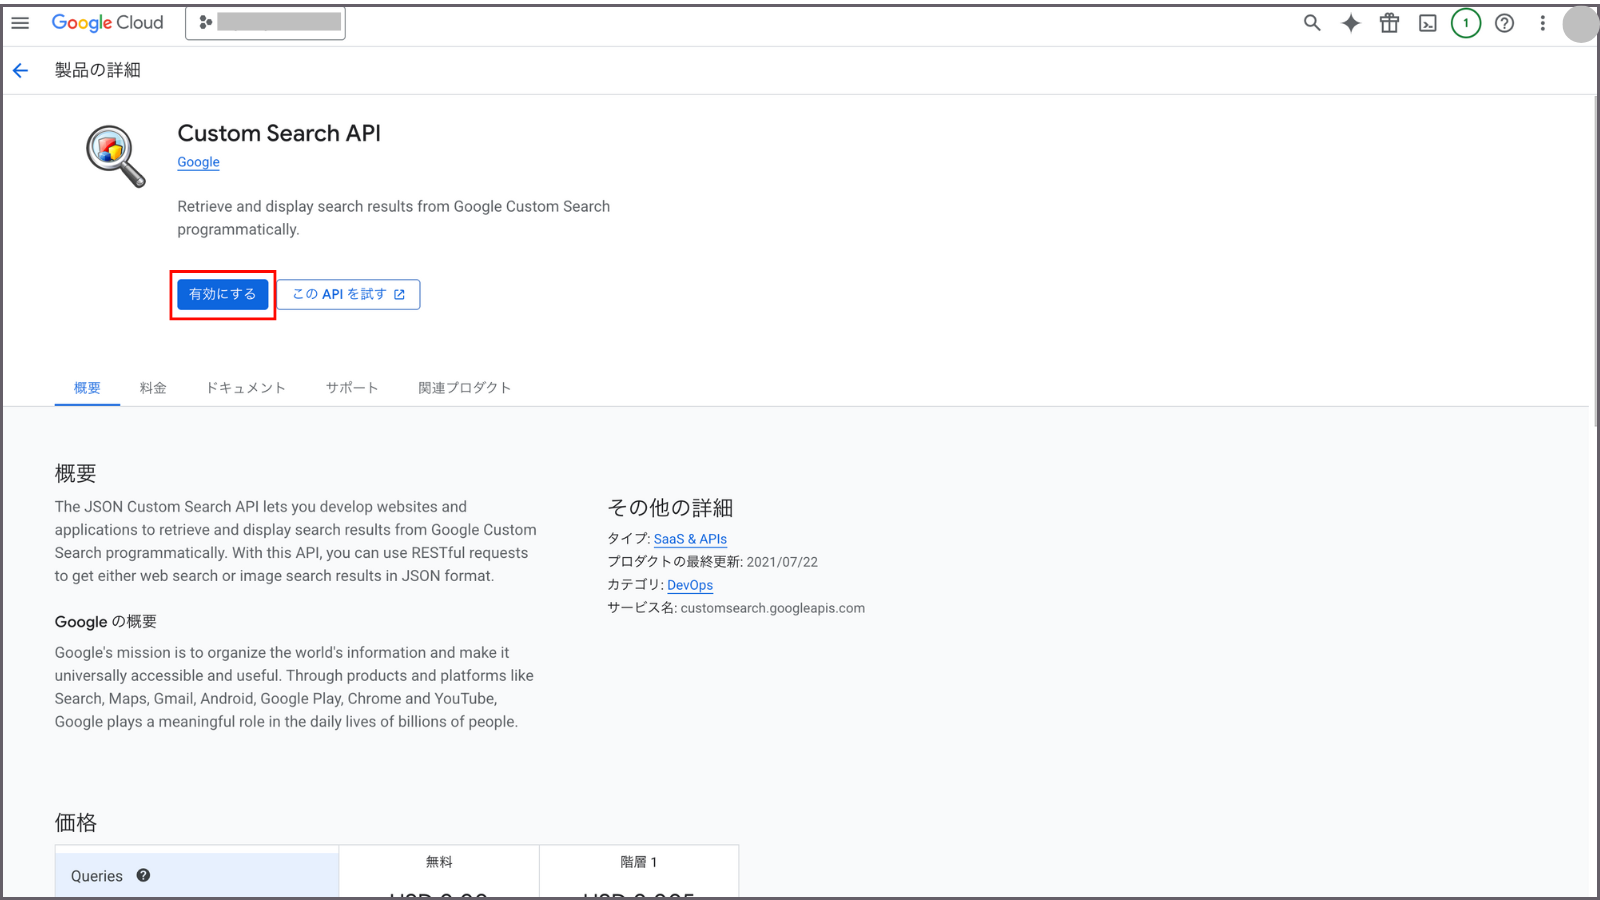Select the 概要 tab
This screenshot has width=1600, height=900.
tap(87, 388)
